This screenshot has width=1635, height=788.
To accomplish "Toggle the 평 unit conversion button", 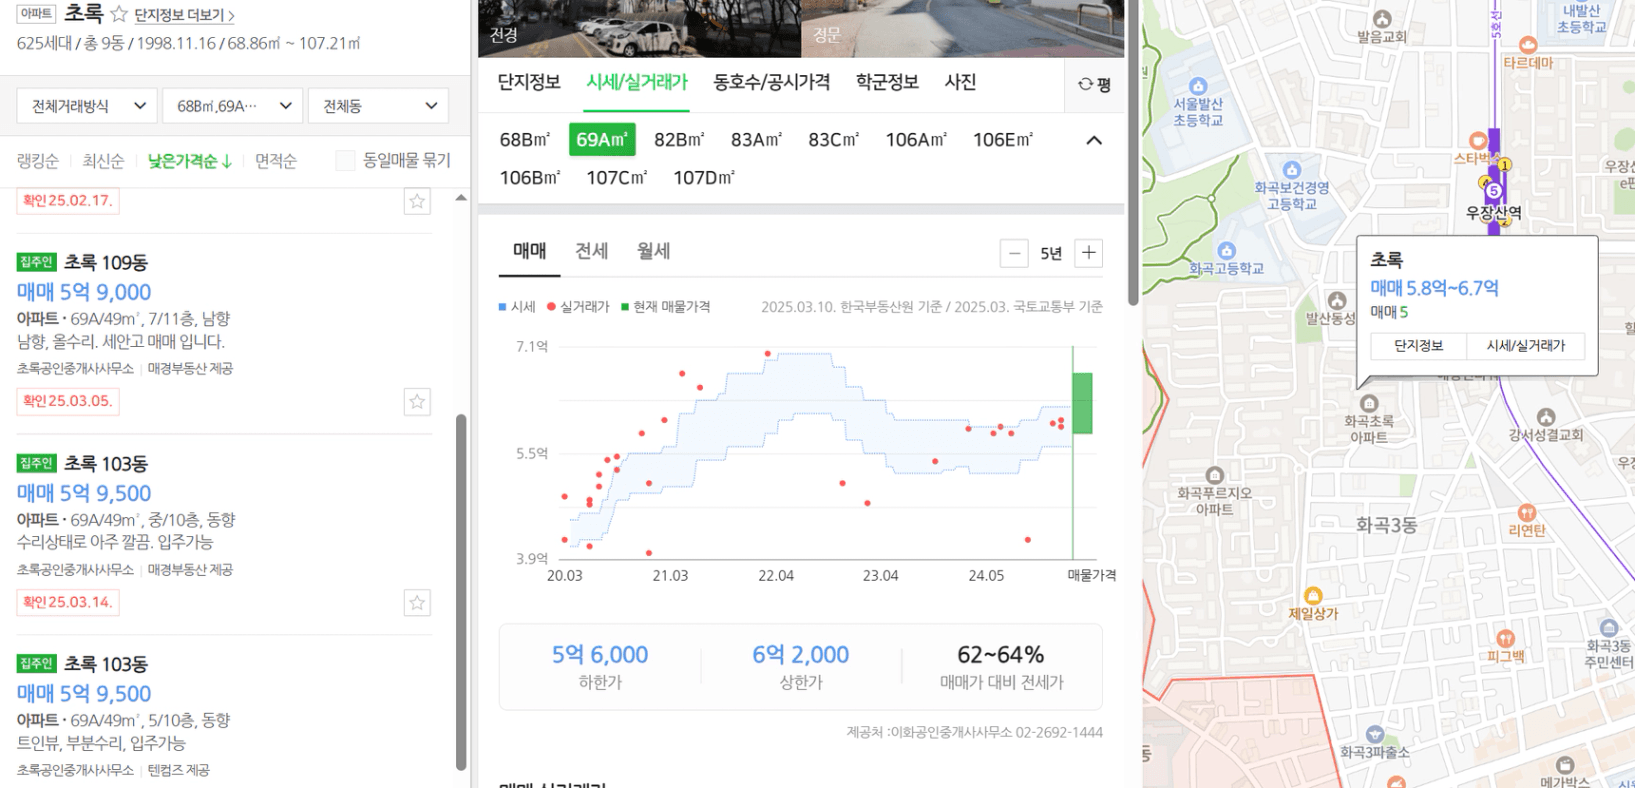I will click(1094, 85).
